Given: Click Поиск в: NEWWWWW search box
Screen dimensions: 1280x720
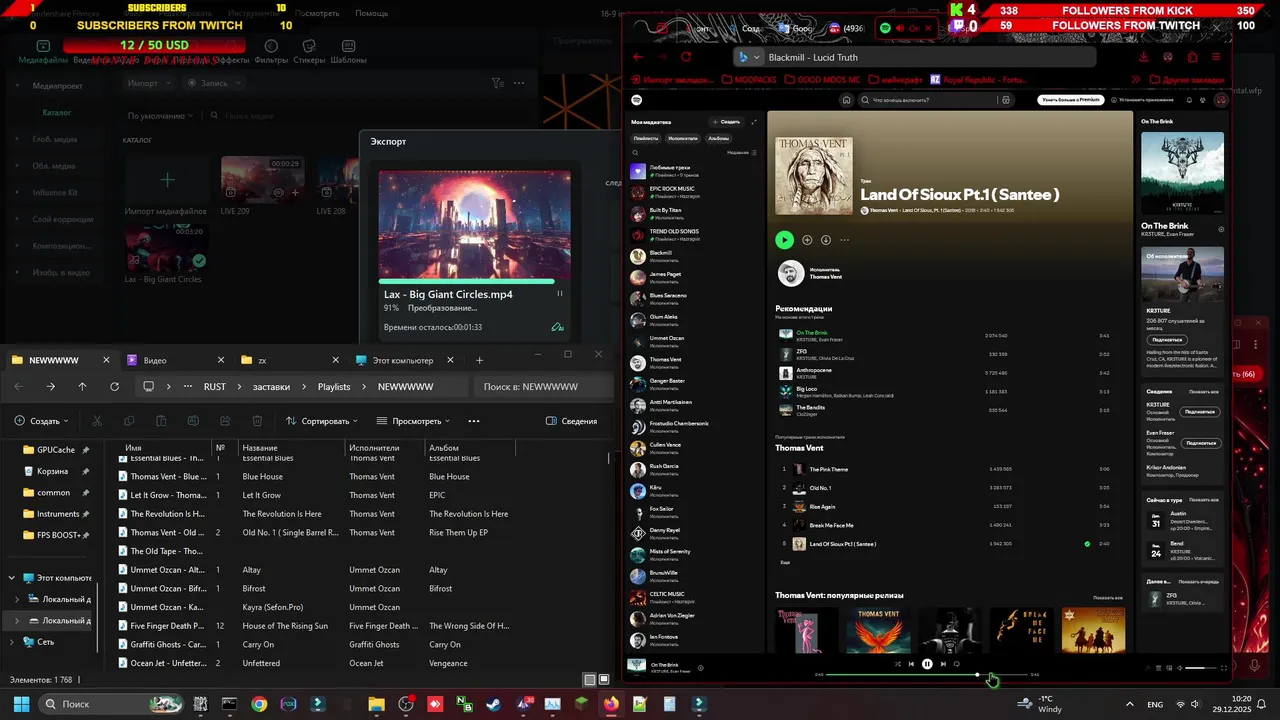Looking at the screenshot, I should tap(543, 386).
